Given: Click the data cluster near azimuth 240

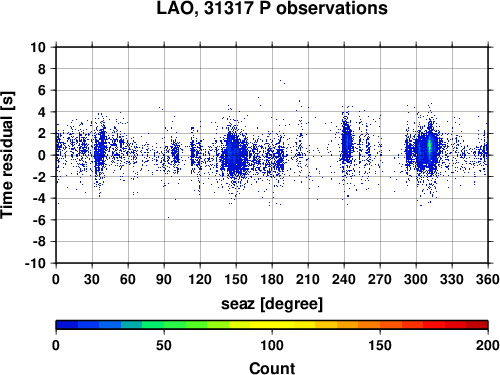Looking at the screenshot, I should (x=347, y=143).
